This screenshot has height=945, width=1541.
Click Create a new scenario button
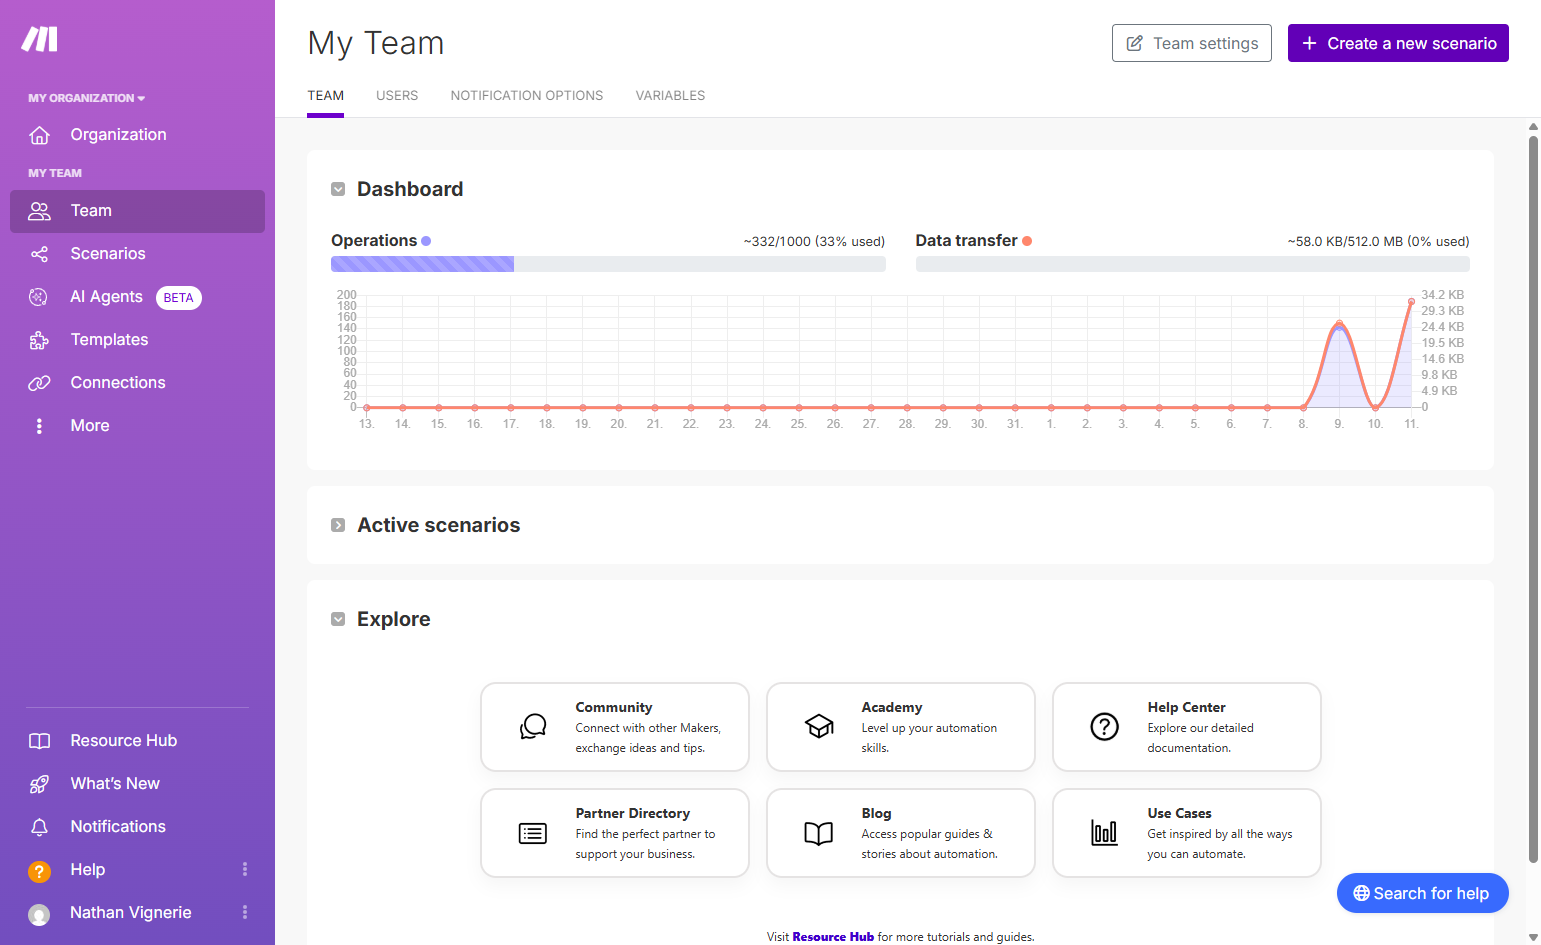(1398, 43)
